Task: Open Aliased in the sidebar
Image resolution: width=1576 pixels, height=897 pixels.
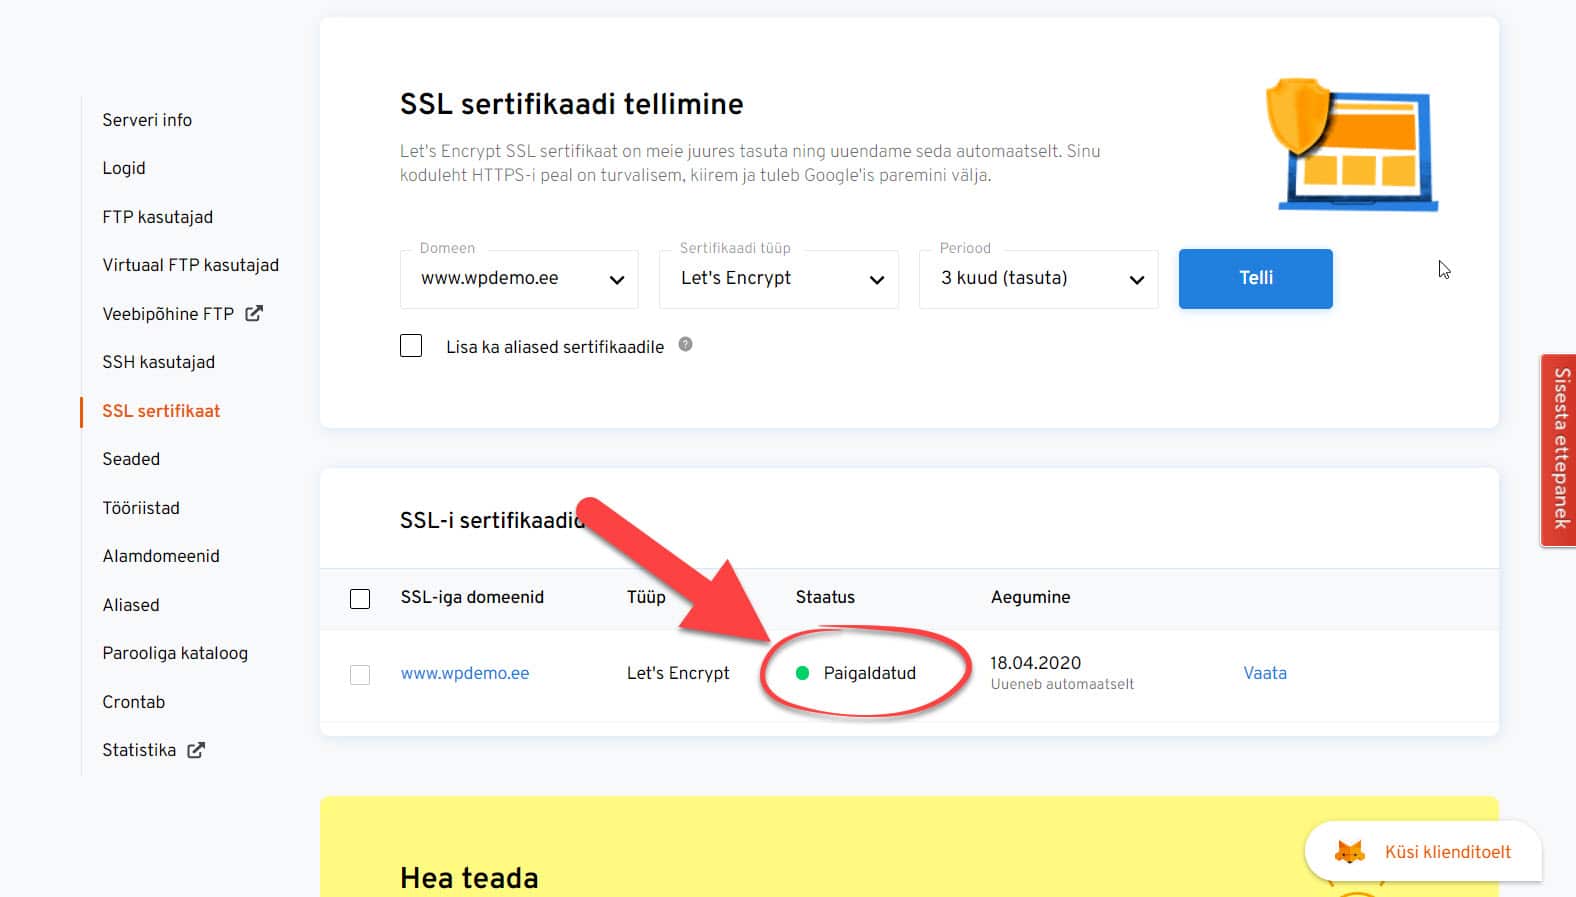Action: point(131,605)
